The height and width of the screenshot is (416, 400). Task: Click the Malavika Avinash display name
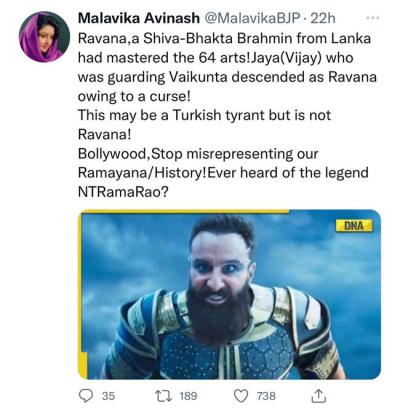coord(138,18)
